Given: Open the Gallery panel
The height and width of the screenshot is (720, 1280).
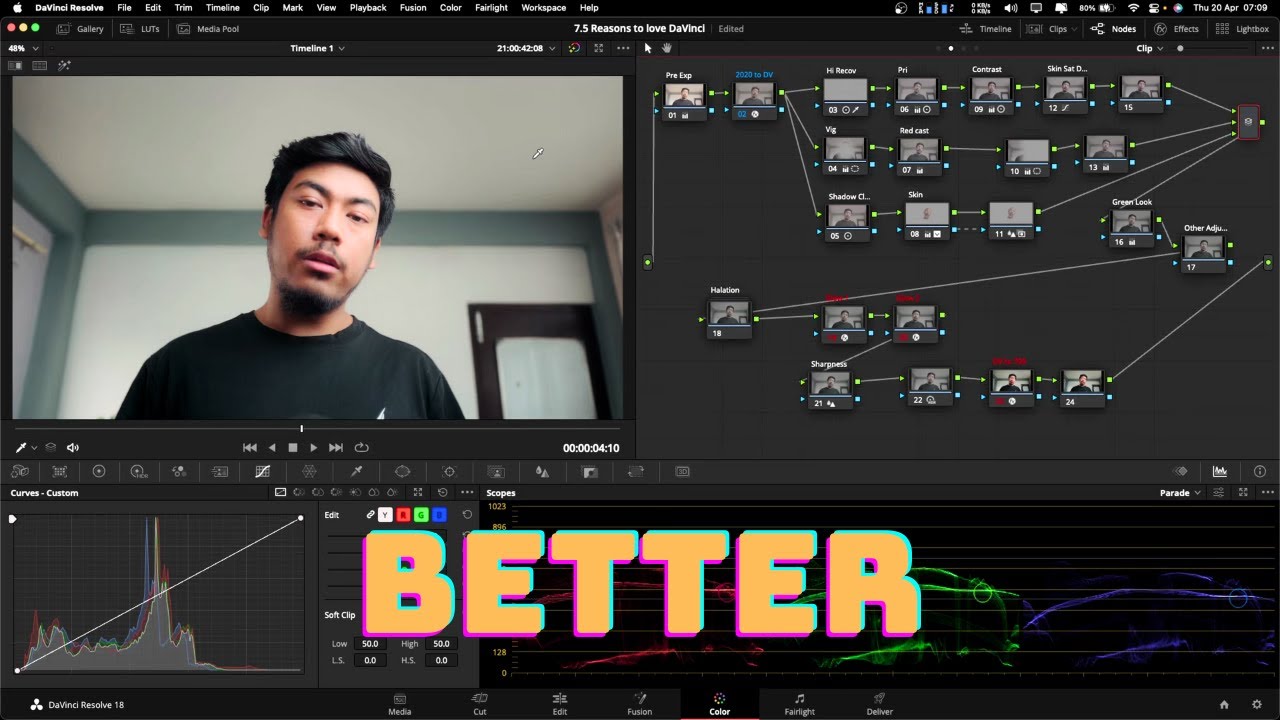Looking at the screenshot, I should pos(80,29).
